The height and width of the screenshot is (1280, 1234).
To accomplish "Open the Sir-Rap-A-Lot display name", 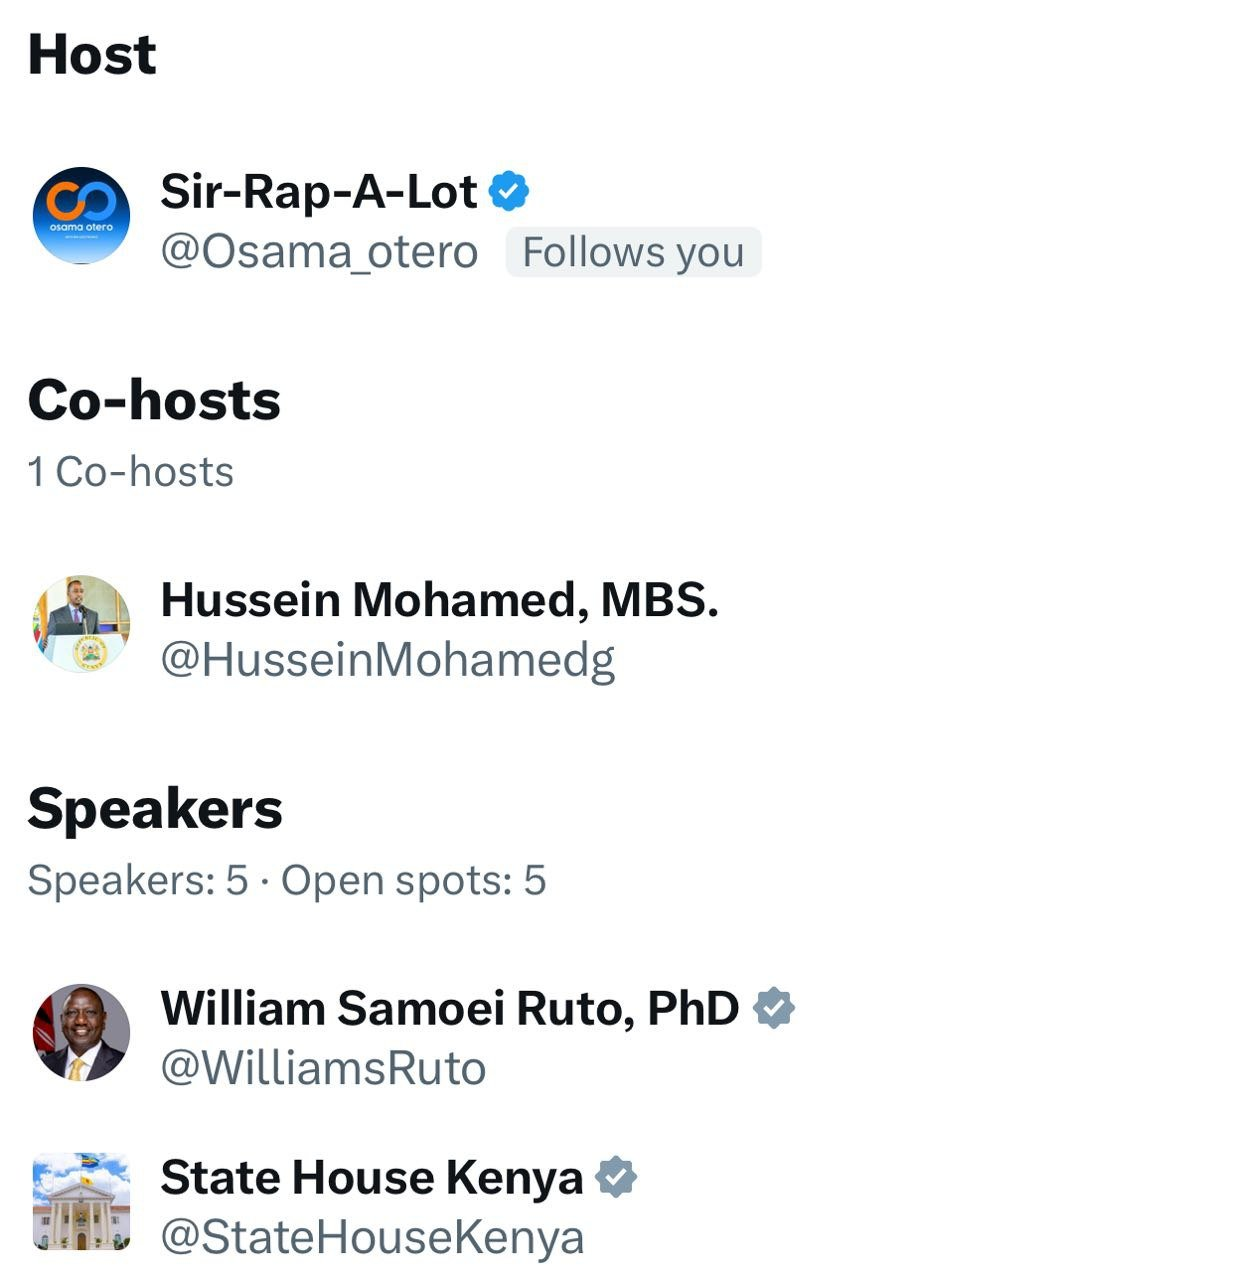I will (318, 191).
